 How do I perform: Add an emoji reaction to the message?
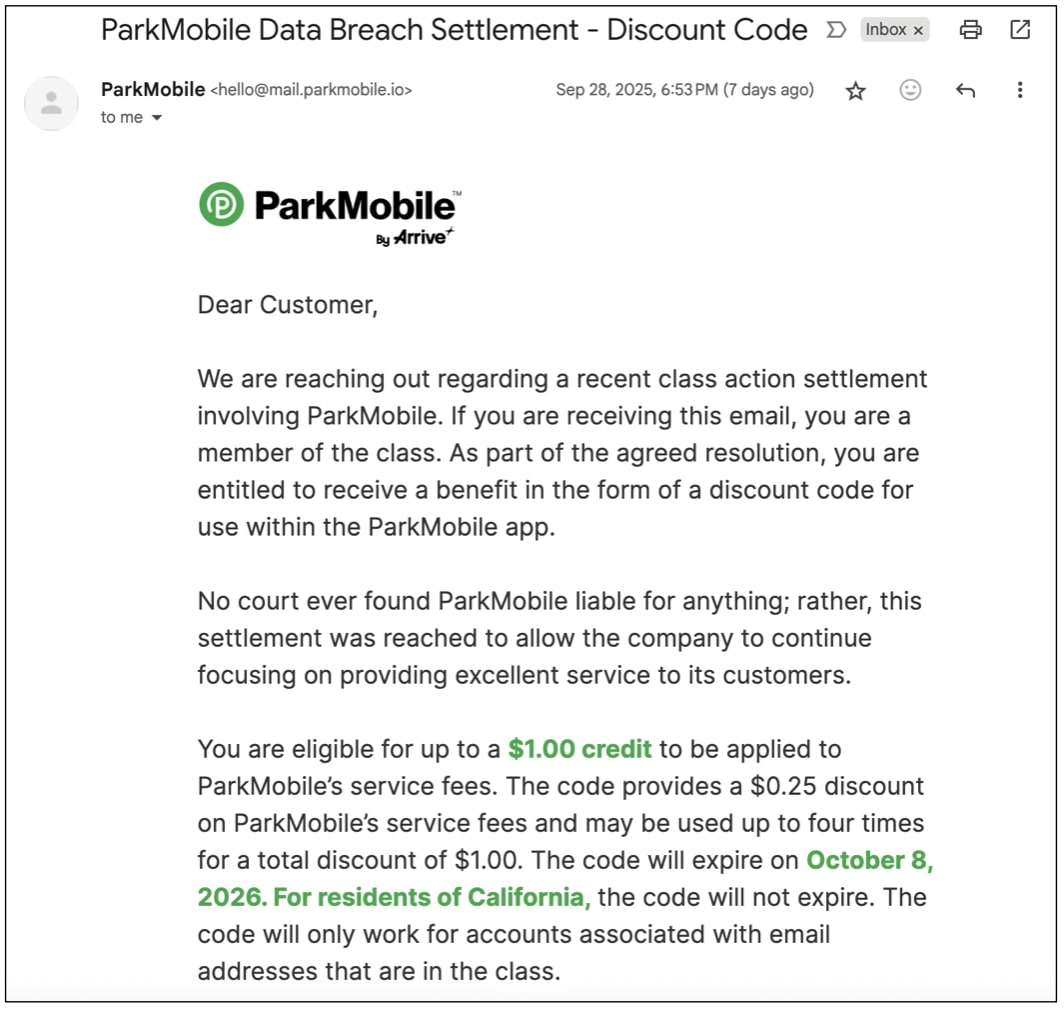point(910,90)
